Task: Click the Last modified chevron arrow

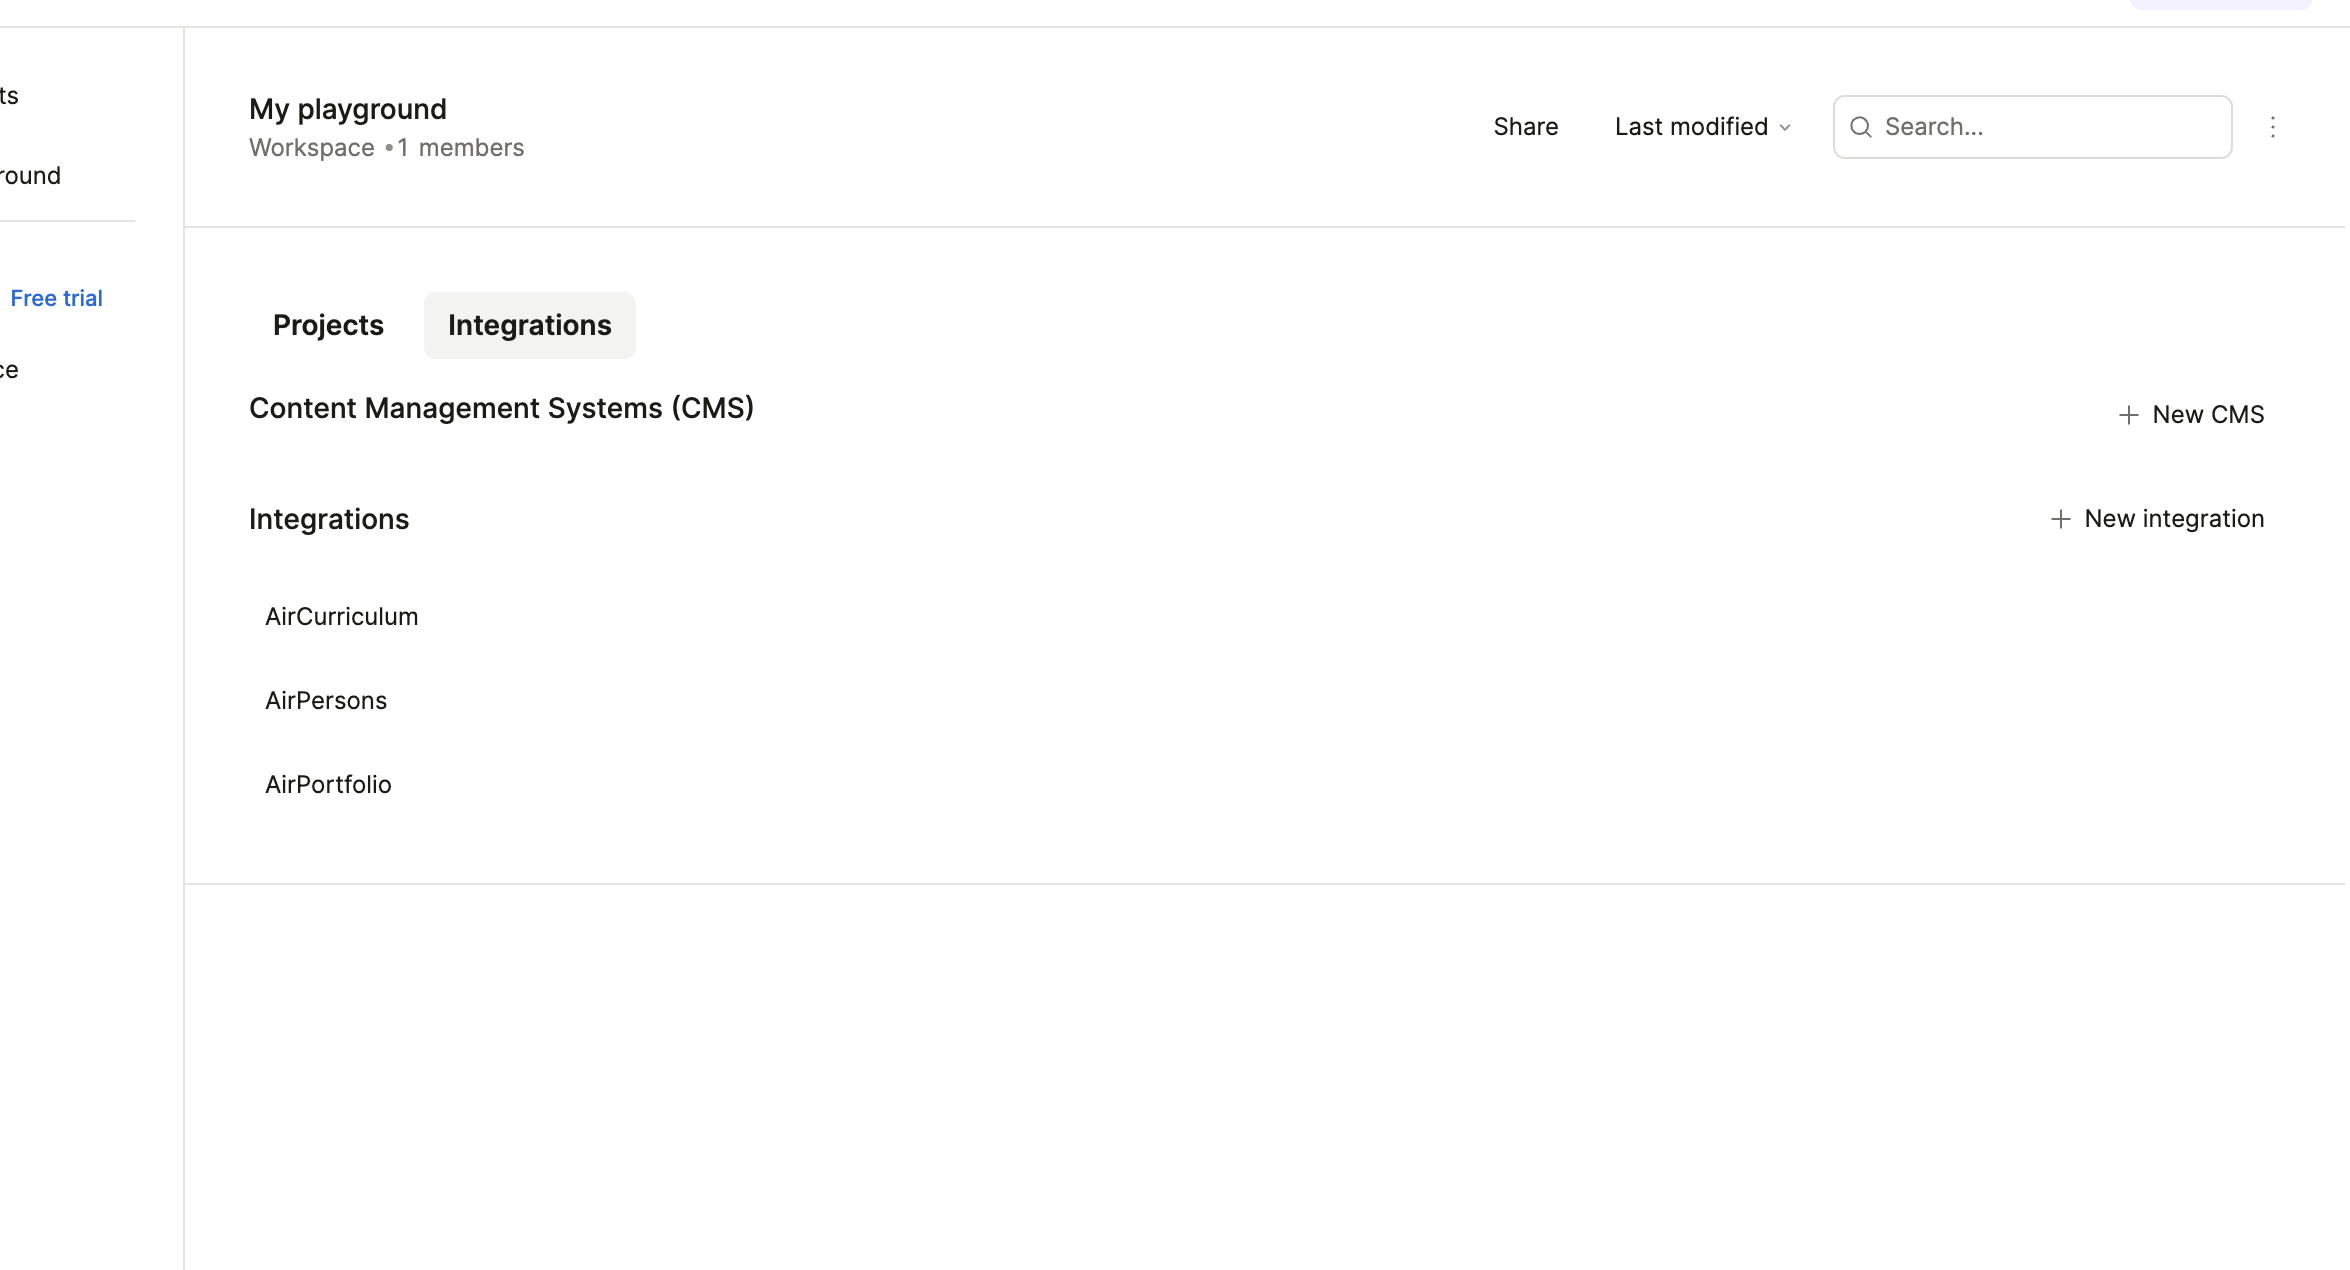Action: [1785, 128]
